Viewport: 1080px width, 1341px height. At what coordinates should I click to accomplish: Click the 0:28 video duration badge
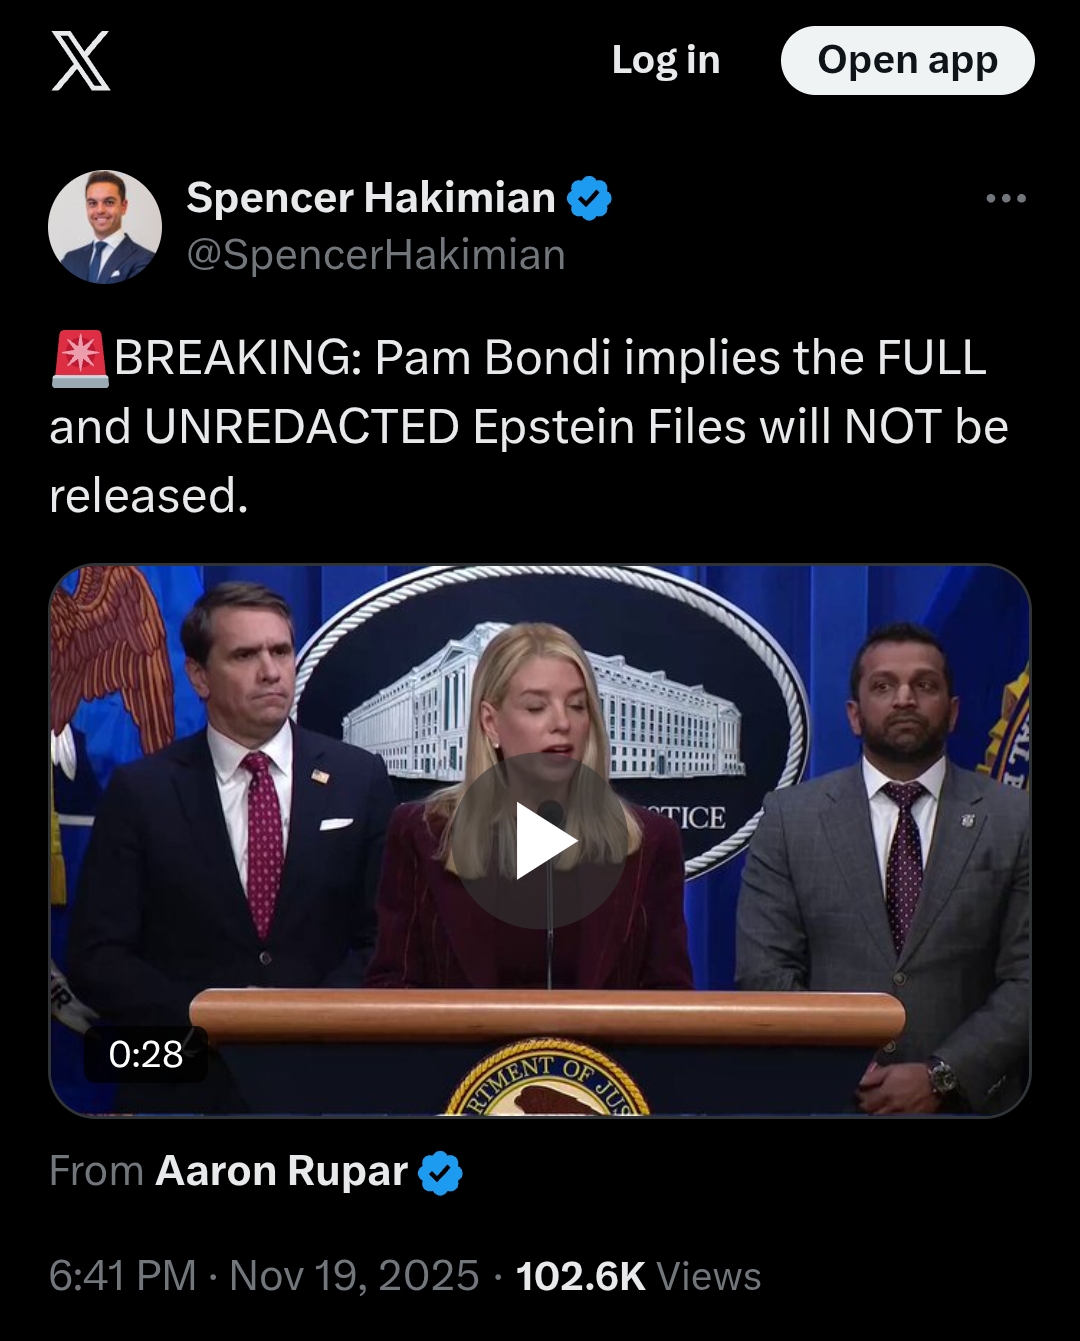[146, 1054]
